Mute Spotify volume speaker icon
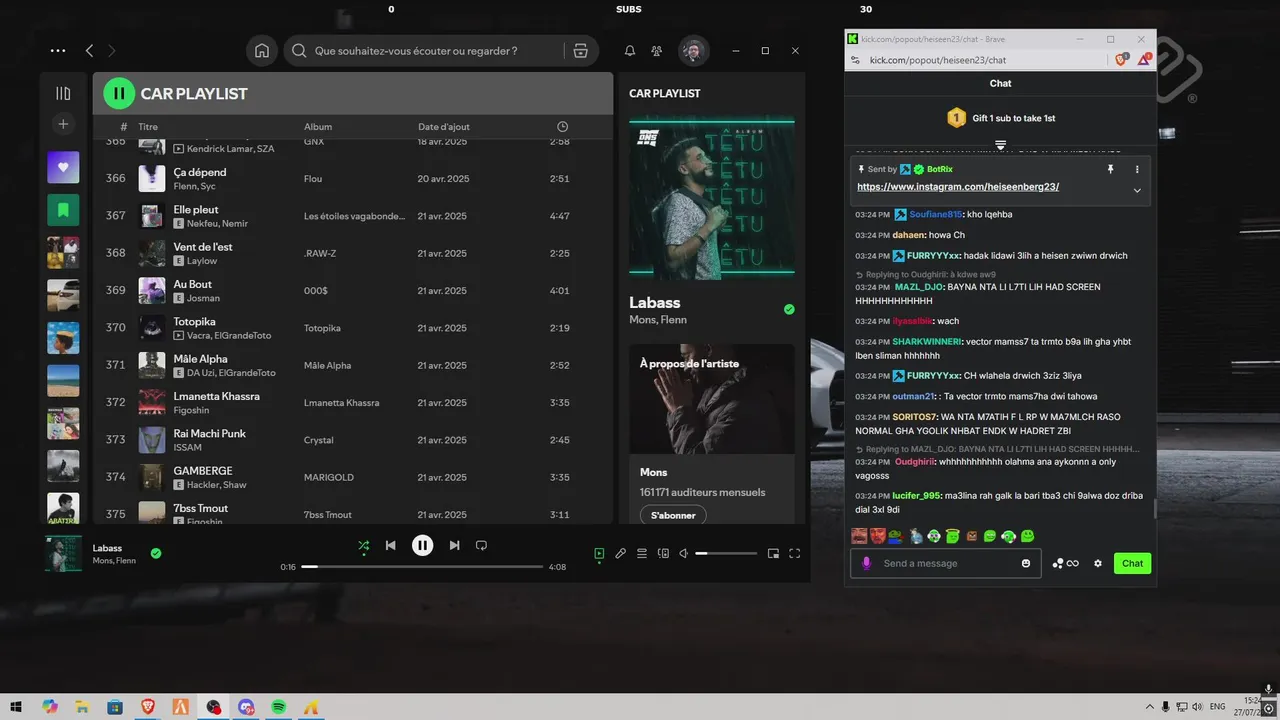Viewport: 1280px width, 720px height. (x=684, y=553)
